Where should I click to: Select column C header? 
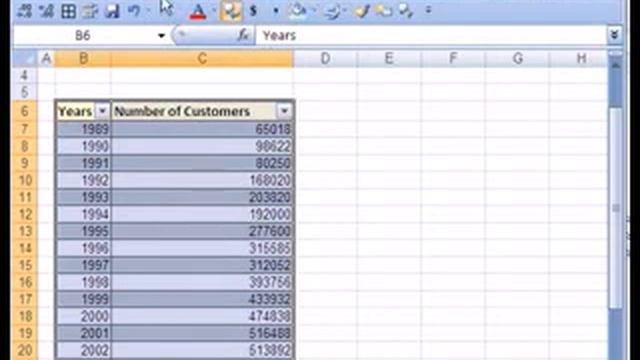202,59
